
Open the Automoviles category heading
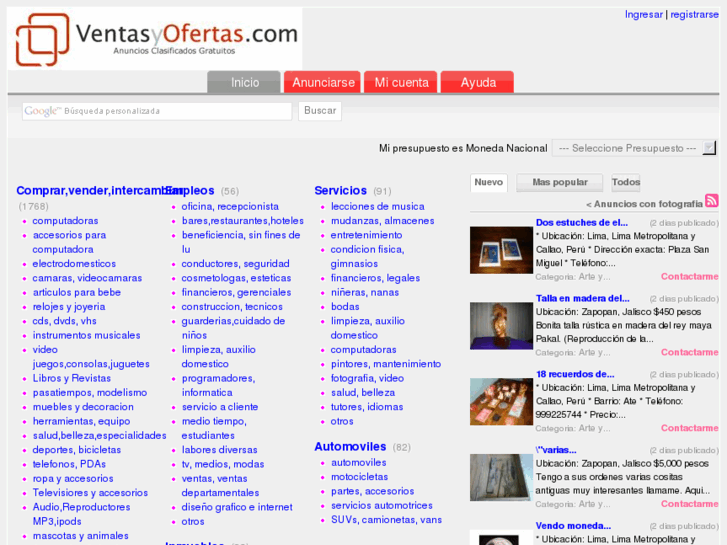(350, 447)
